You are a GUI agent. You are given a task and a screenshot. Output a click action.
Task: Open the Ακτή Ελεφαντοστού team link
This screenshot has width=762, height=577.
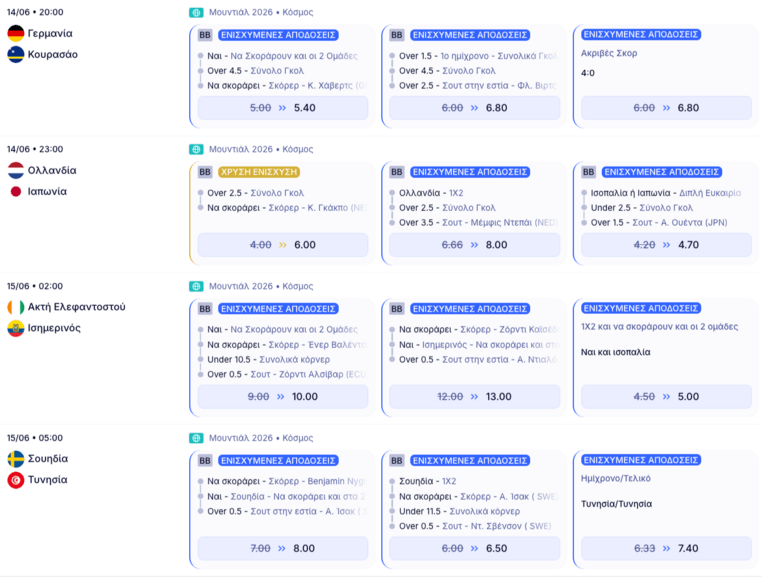[76, 307]
